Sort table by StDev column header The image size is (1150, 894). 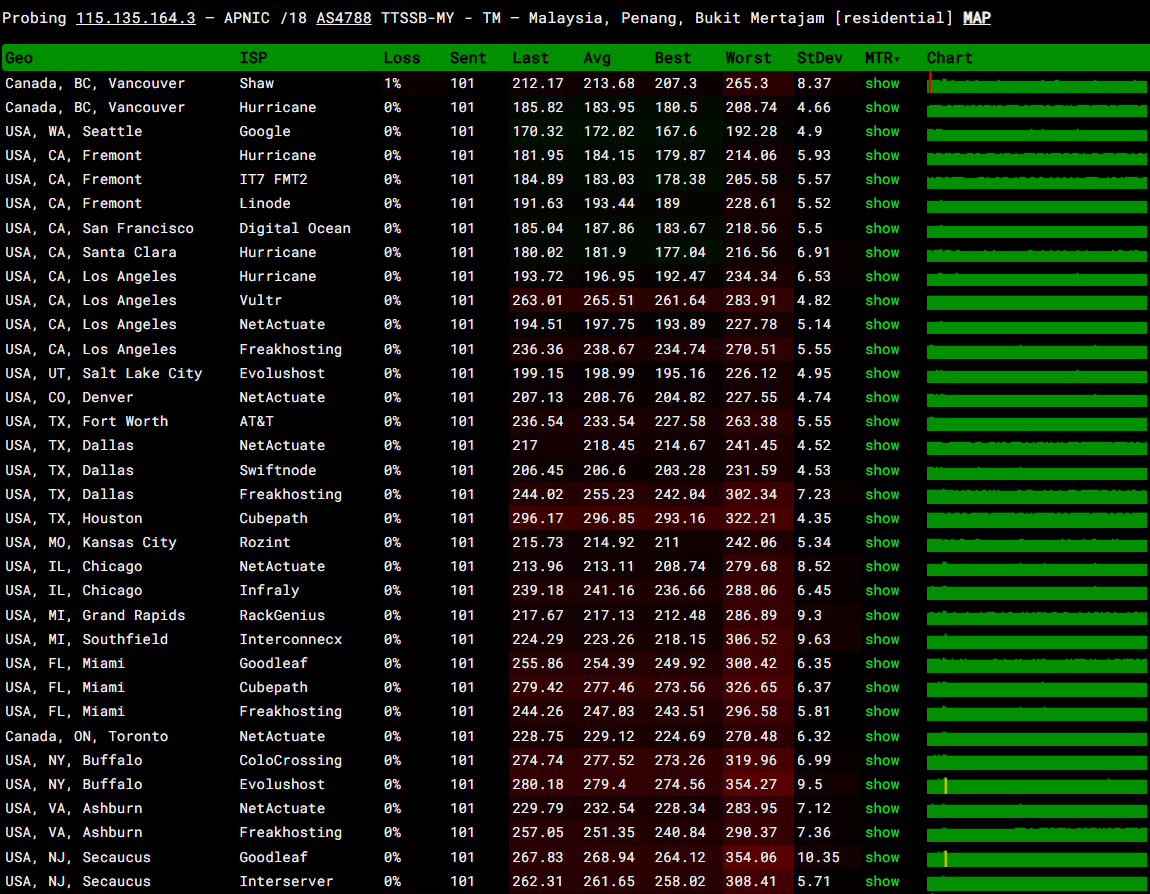(819, 58)
